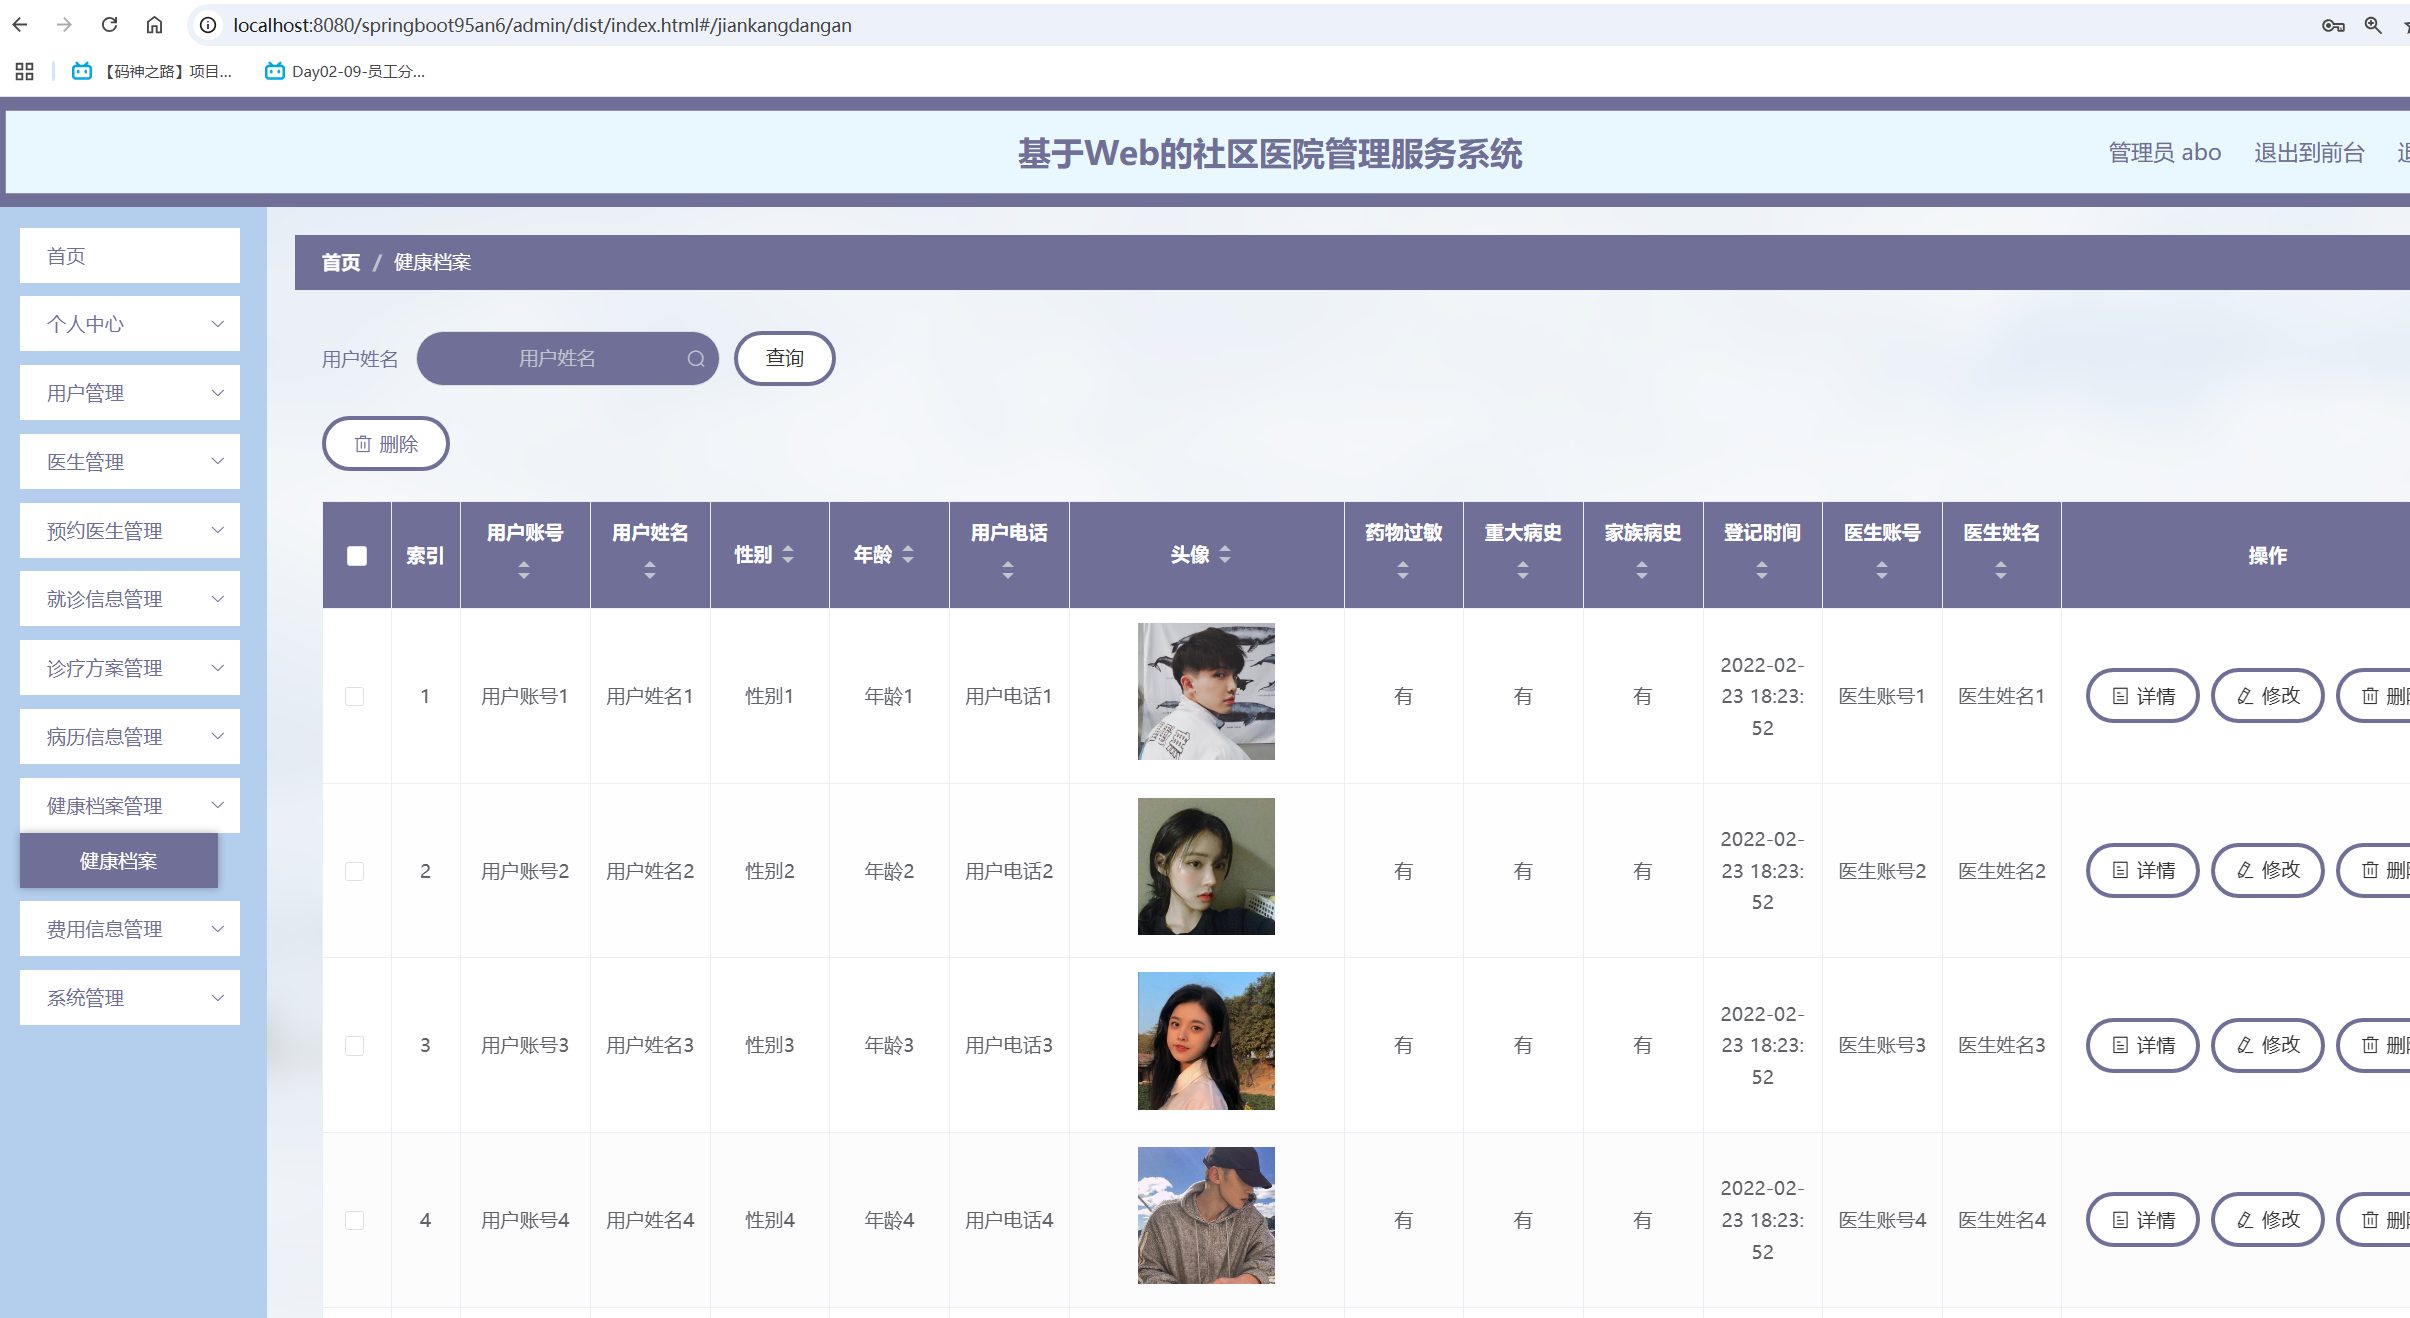
Task: Collapse the 健康档案管理 sidebar menu
Action: (x=130, y=806)
